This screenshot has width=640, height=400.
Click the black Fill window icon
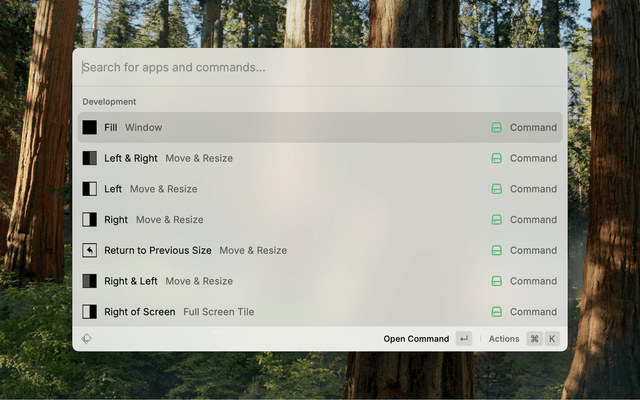pos(90,128)
